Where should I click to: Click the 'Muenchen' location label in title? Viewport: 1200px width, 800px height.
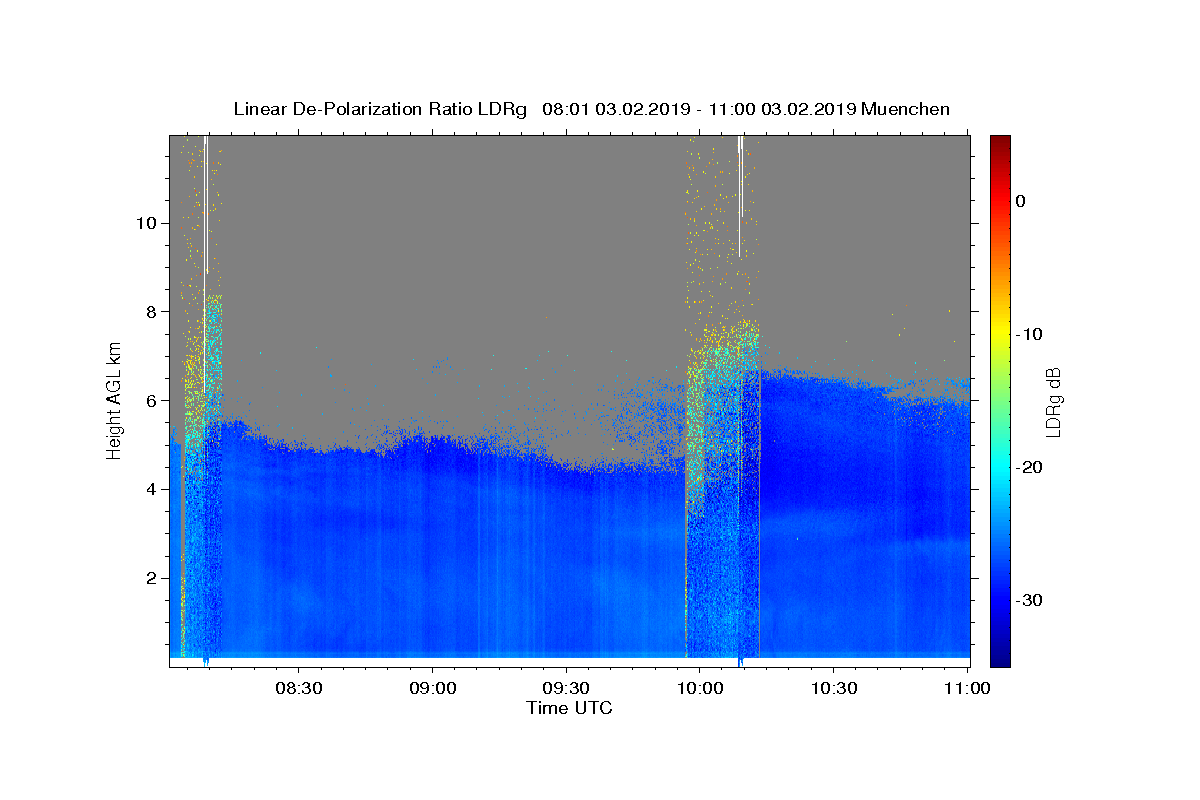pos(905,109)
